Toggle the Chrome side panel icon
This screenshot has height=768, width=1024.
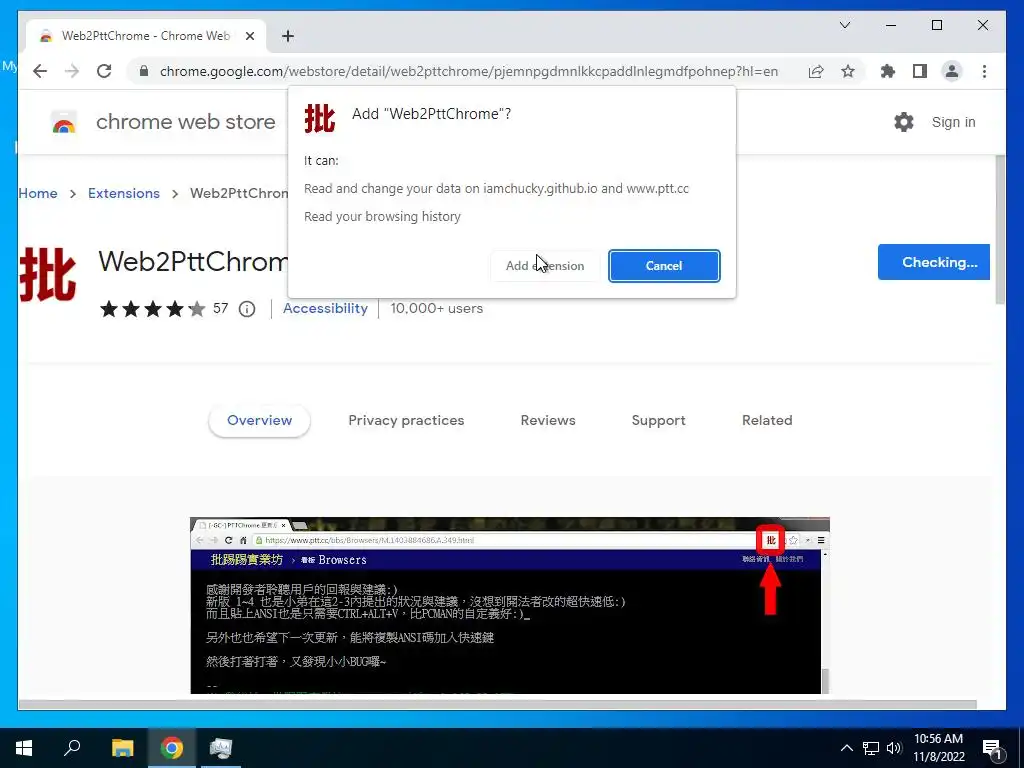[x=920, y=71]
